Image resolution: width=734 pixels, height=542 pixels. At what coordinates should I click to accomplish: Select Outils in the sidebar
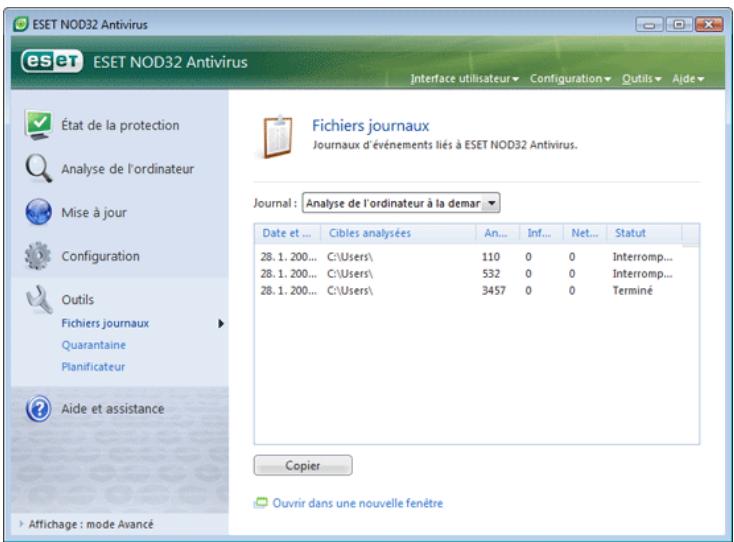pyautogui.click(x=78, y=300)
